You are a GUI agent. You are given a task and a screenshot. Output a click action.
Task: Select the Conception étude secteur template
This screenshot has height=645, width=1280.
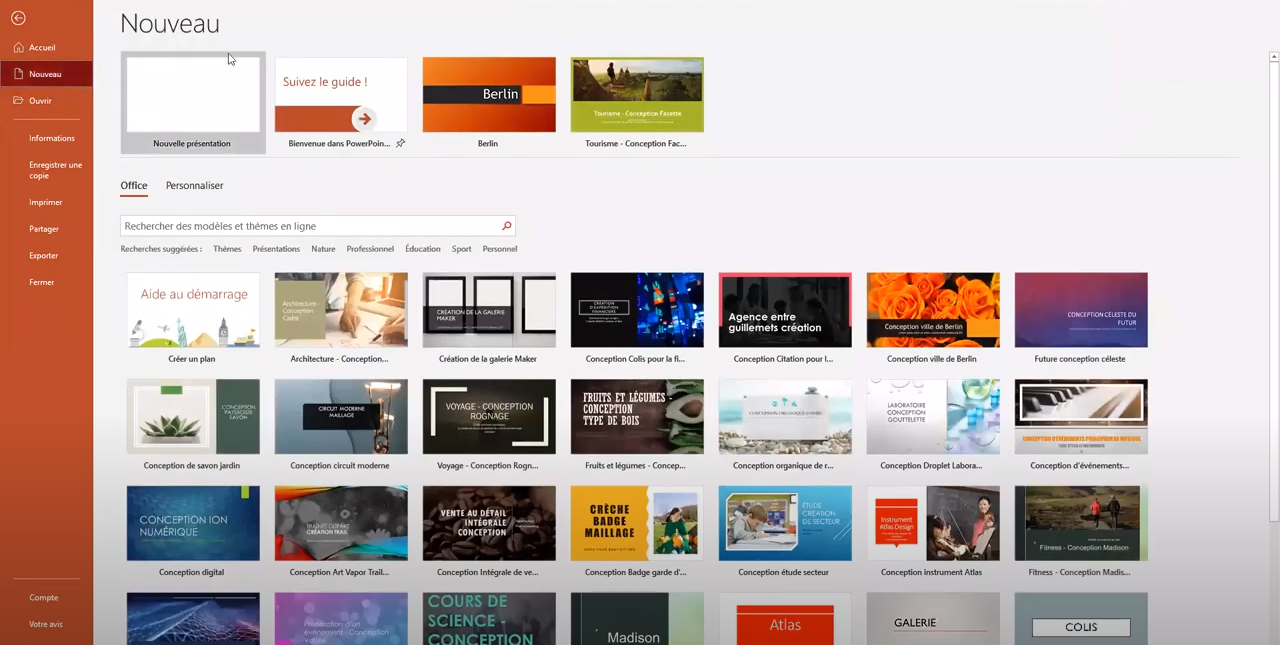point(785,532)
